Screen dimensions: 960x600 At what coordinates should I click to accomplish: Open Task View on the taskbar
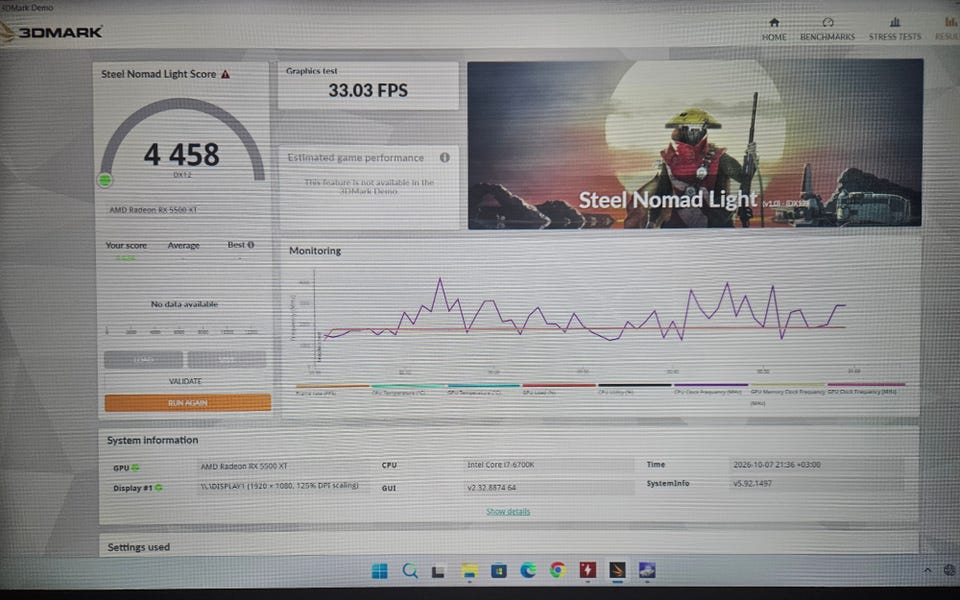pos(438,572)
